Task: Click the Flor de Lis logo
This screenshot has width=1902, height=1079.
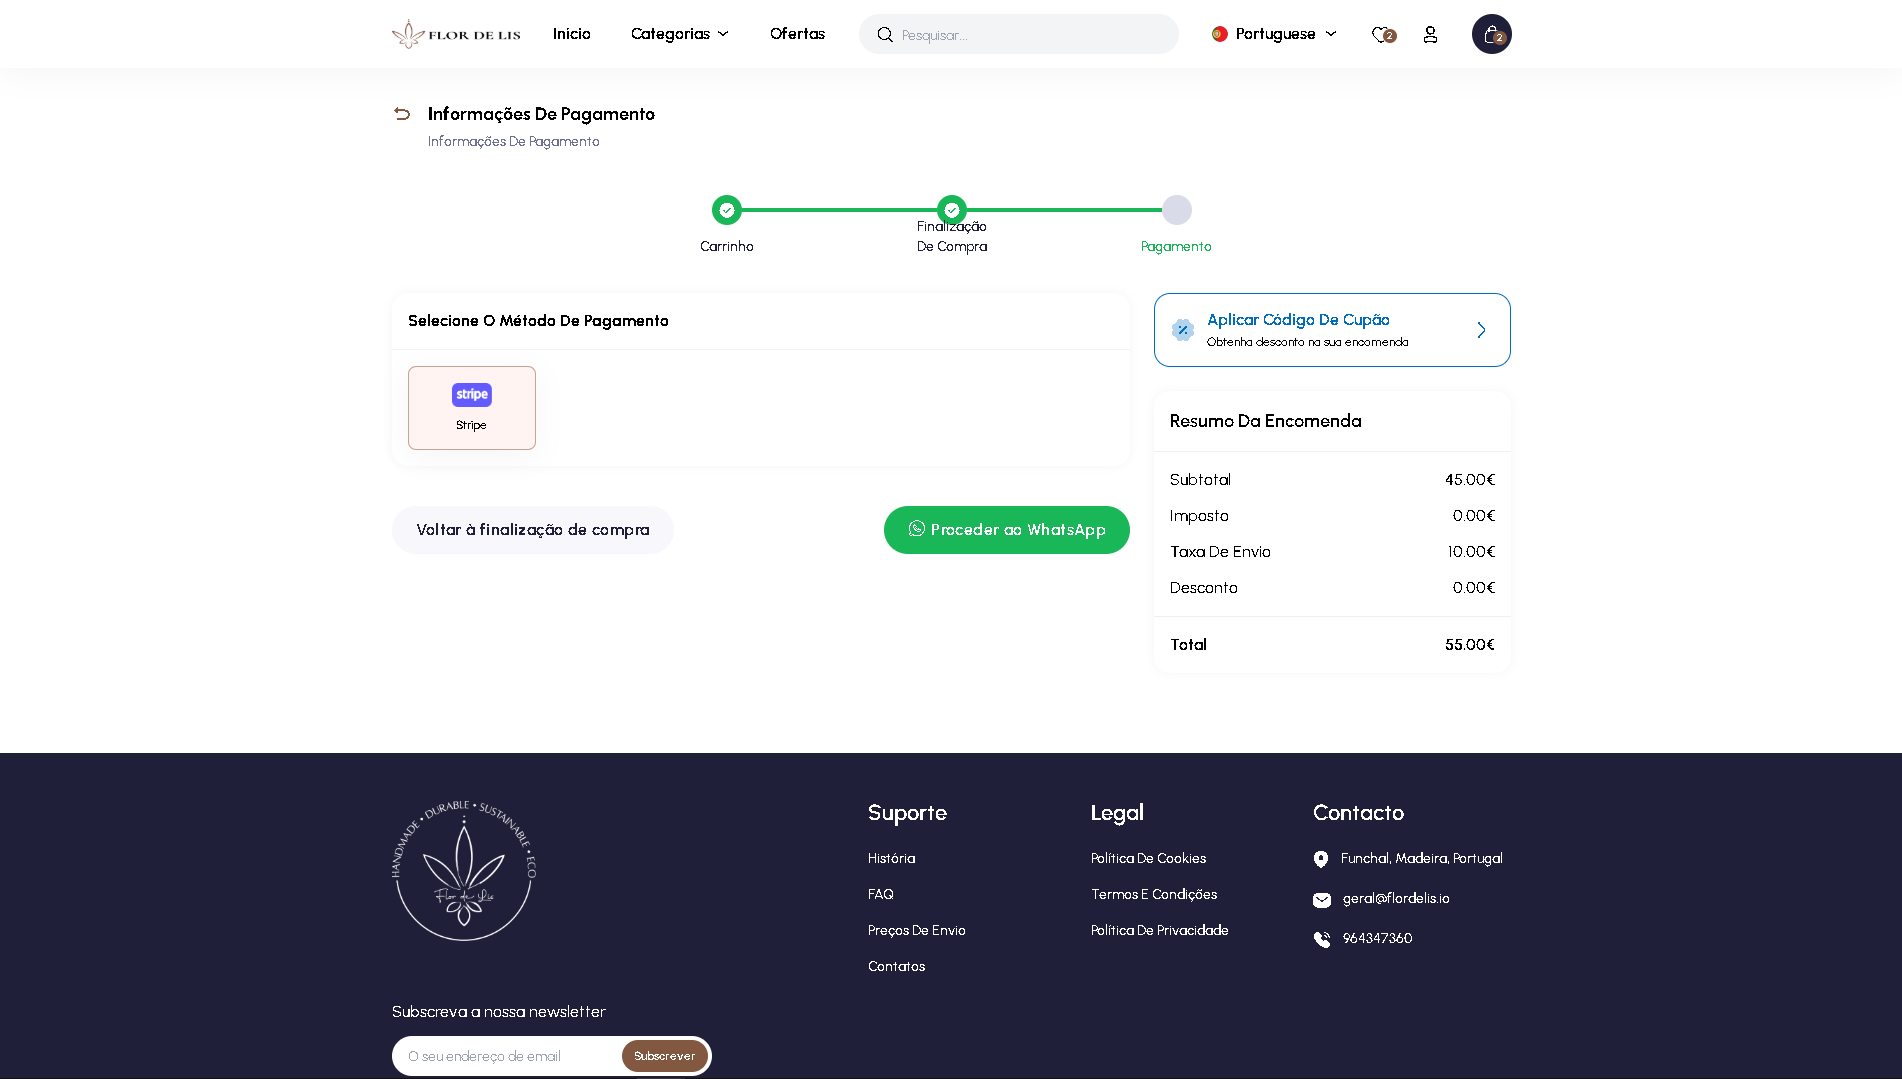Action: (456, 33)
